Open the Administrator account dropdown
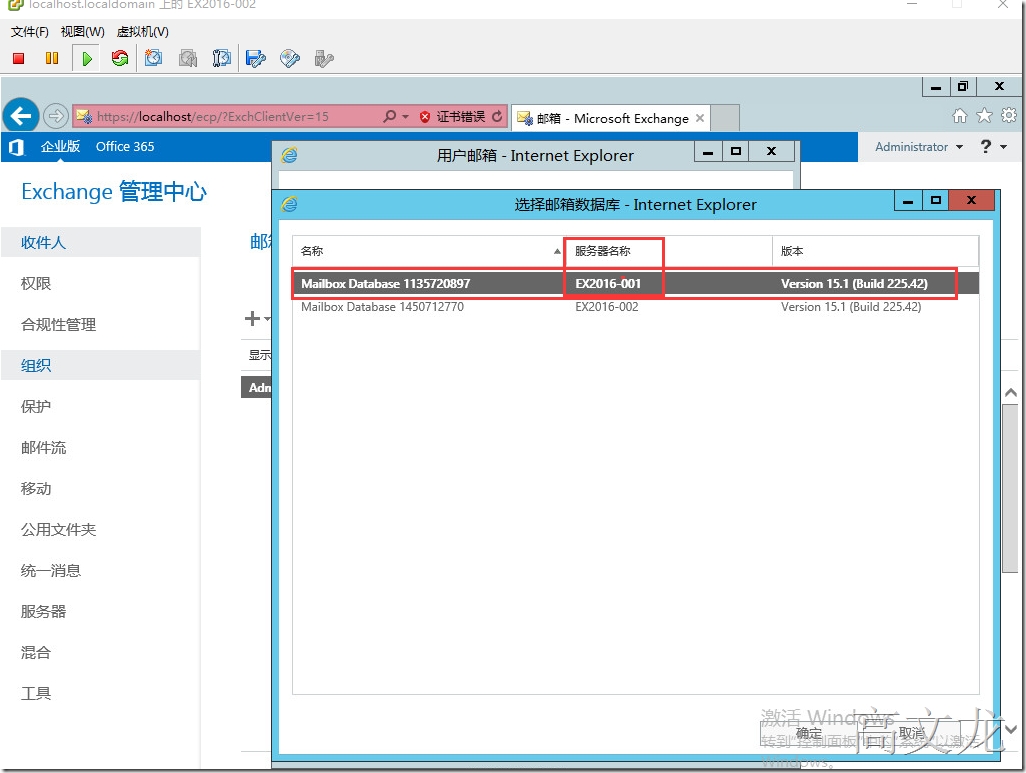1026x773 pixels. click(919, 147)
